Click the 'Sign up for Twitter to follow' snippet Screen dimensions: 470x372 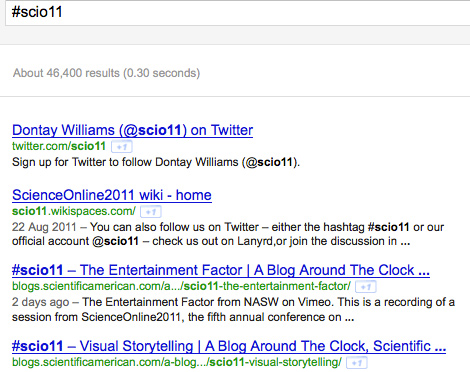point(156,162)
